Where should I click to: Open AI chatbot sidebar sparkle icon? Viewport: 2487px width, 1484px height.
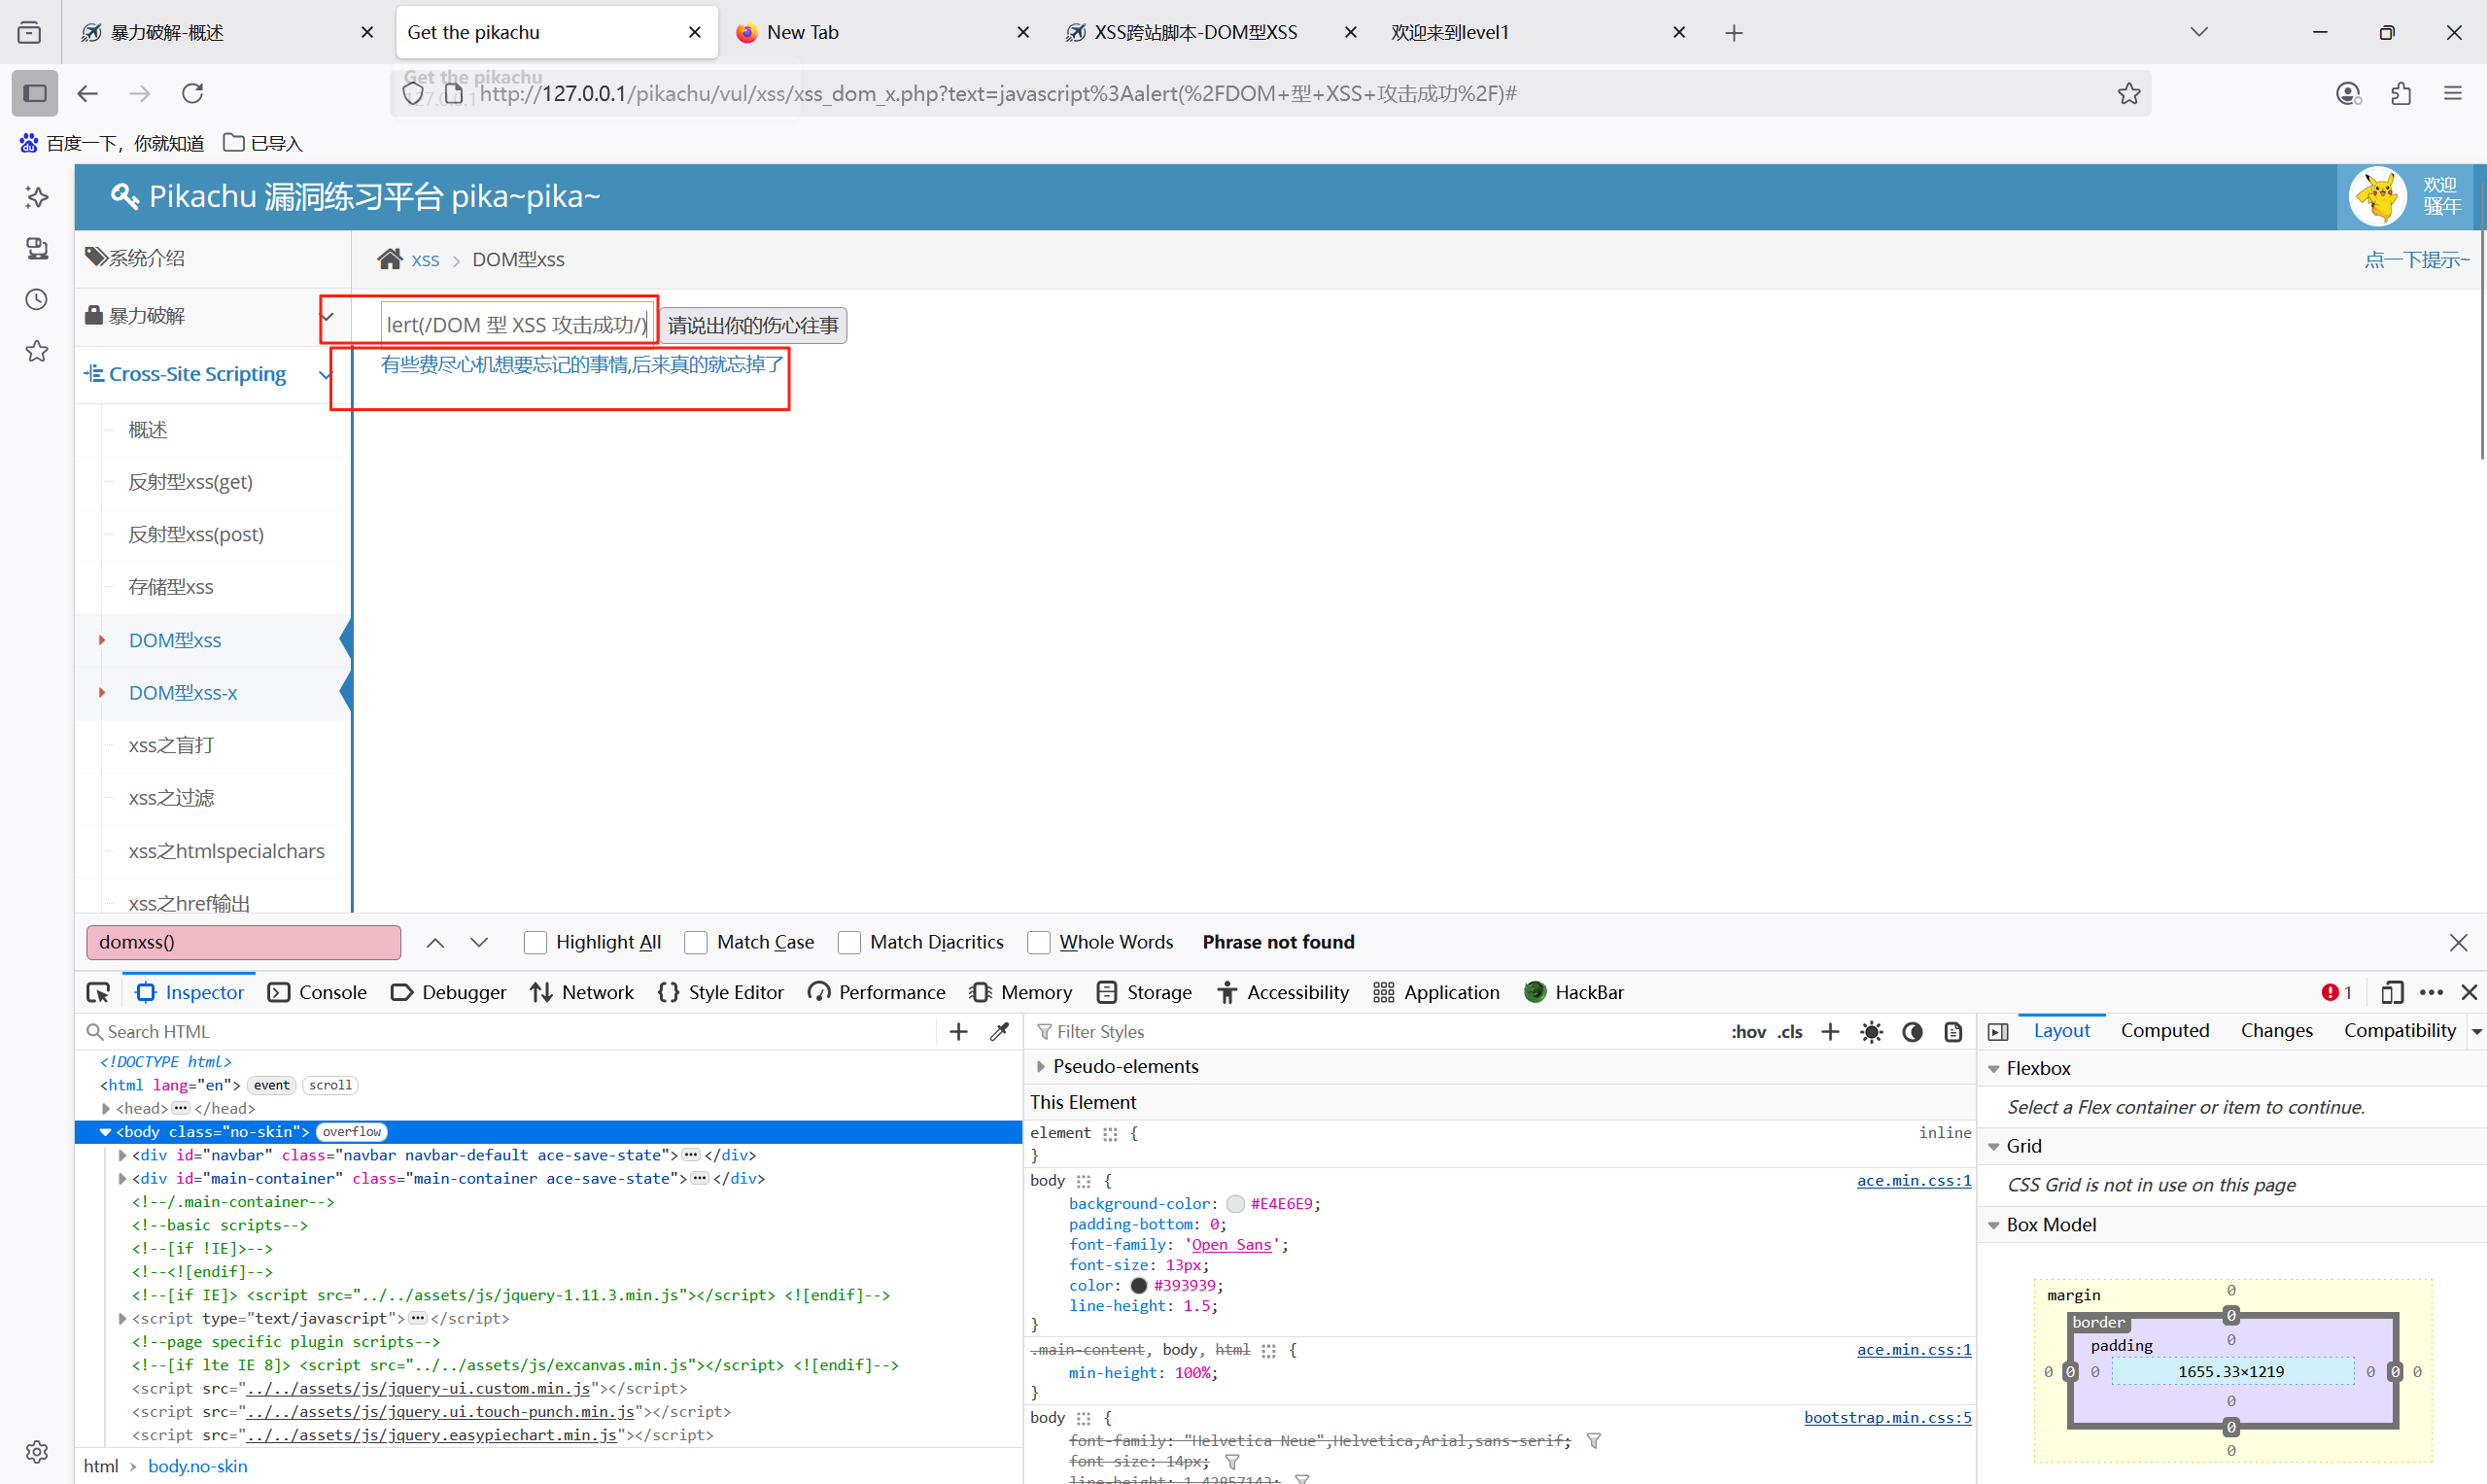point(37,197)
